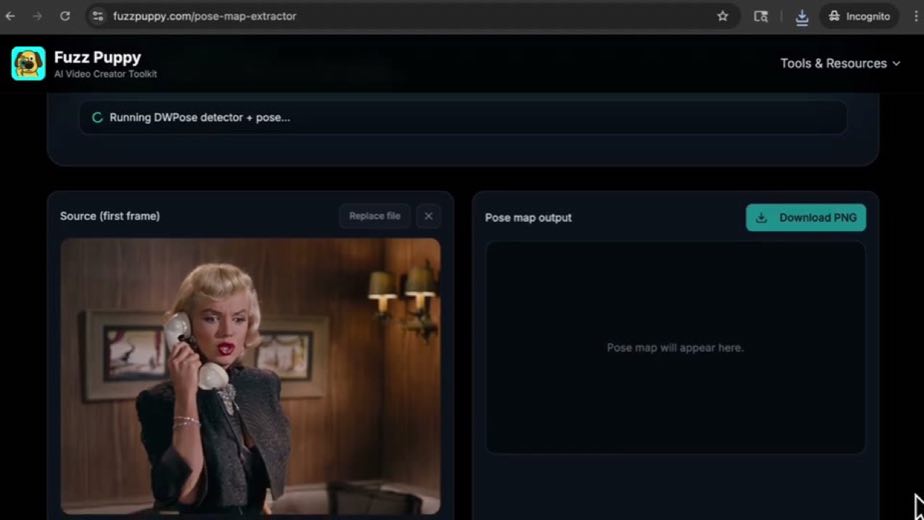The image size is (924, 520).
Task: Click the empty pose map output area
Action: coord(675,347)
